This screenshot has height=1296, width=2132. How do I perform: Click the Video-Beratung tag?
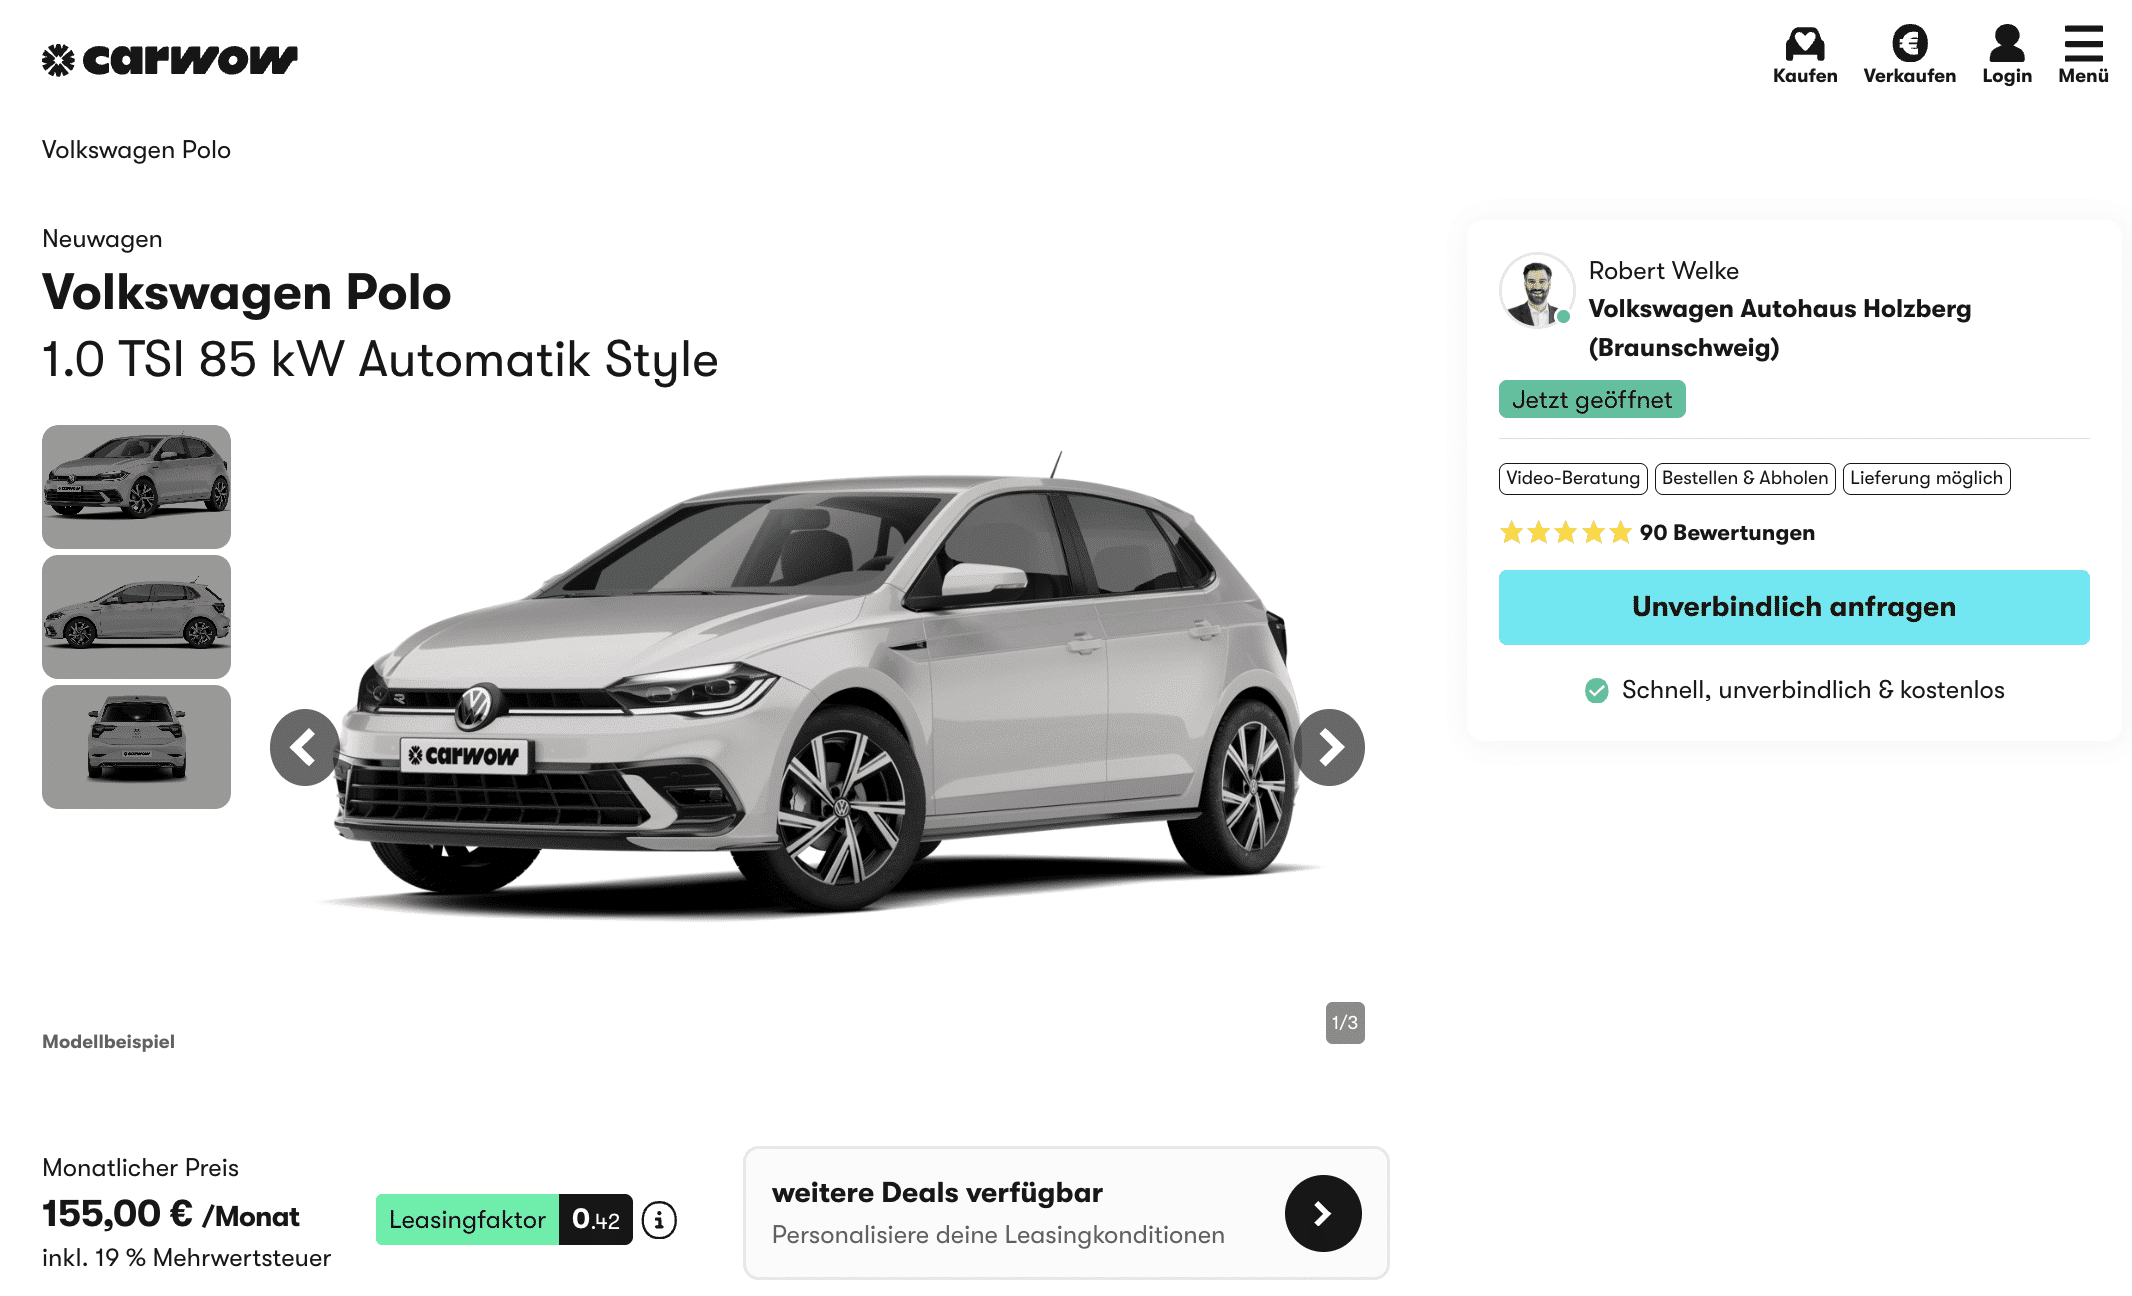(1573, 478)
